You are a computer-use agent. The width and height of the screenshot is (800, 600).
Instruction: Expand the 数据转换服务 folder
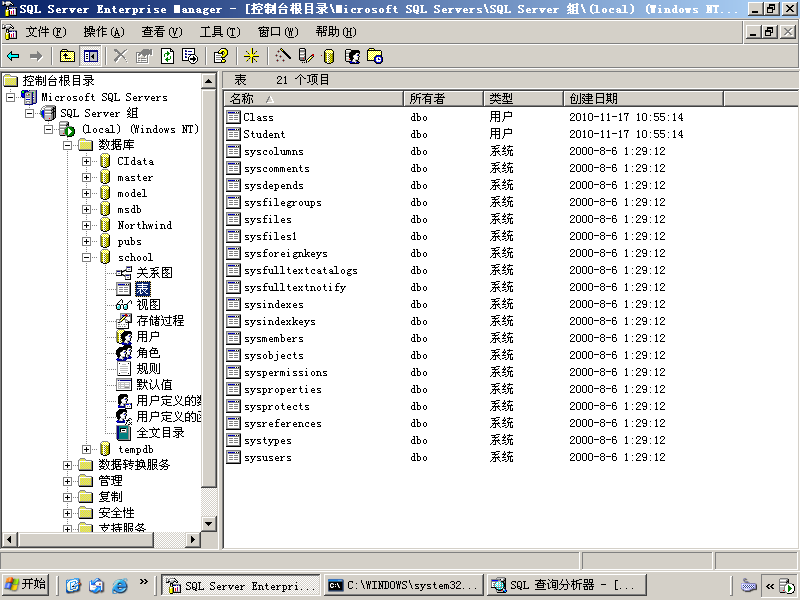(67, 465)
